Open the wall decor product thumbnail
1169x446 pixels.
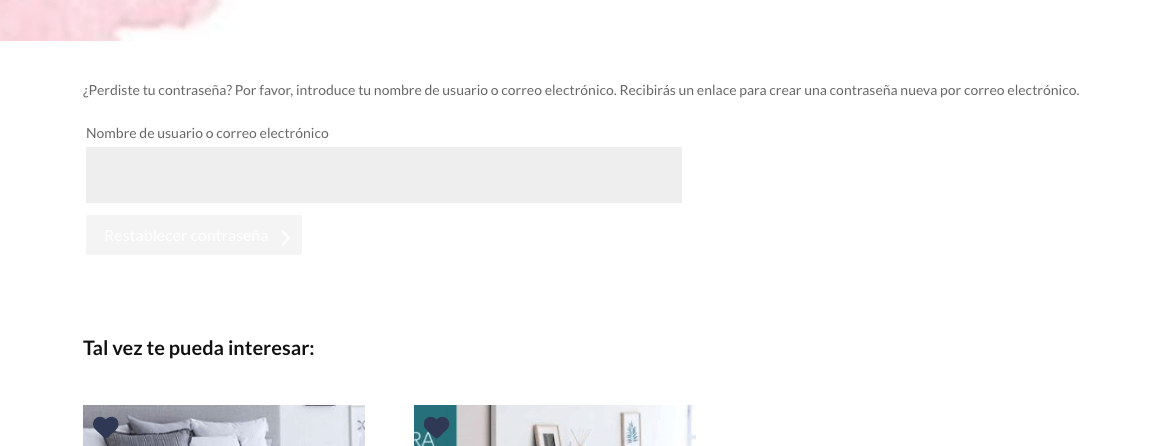(x=553, y=426)
